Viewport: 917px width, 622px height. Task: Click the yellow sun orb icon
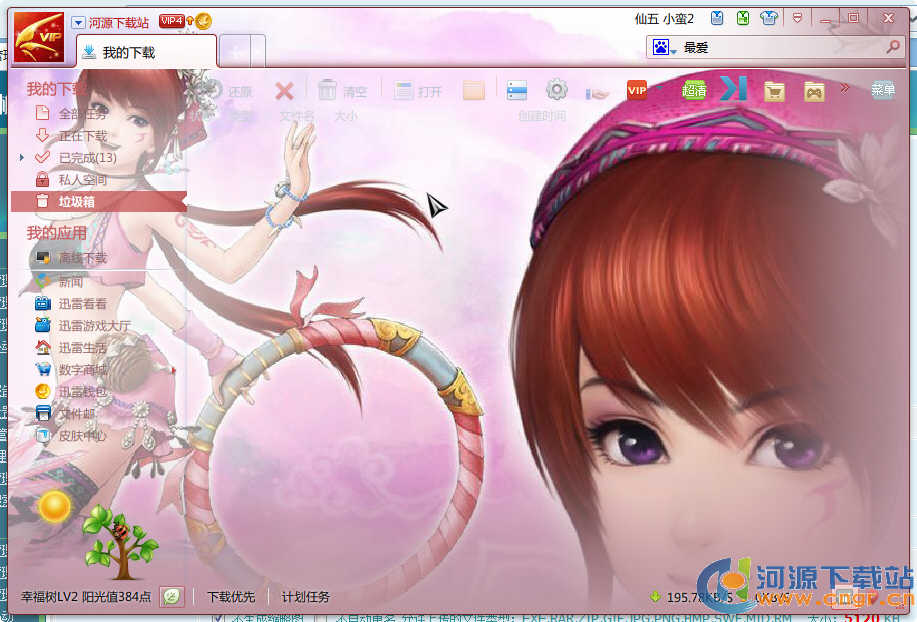54,506
